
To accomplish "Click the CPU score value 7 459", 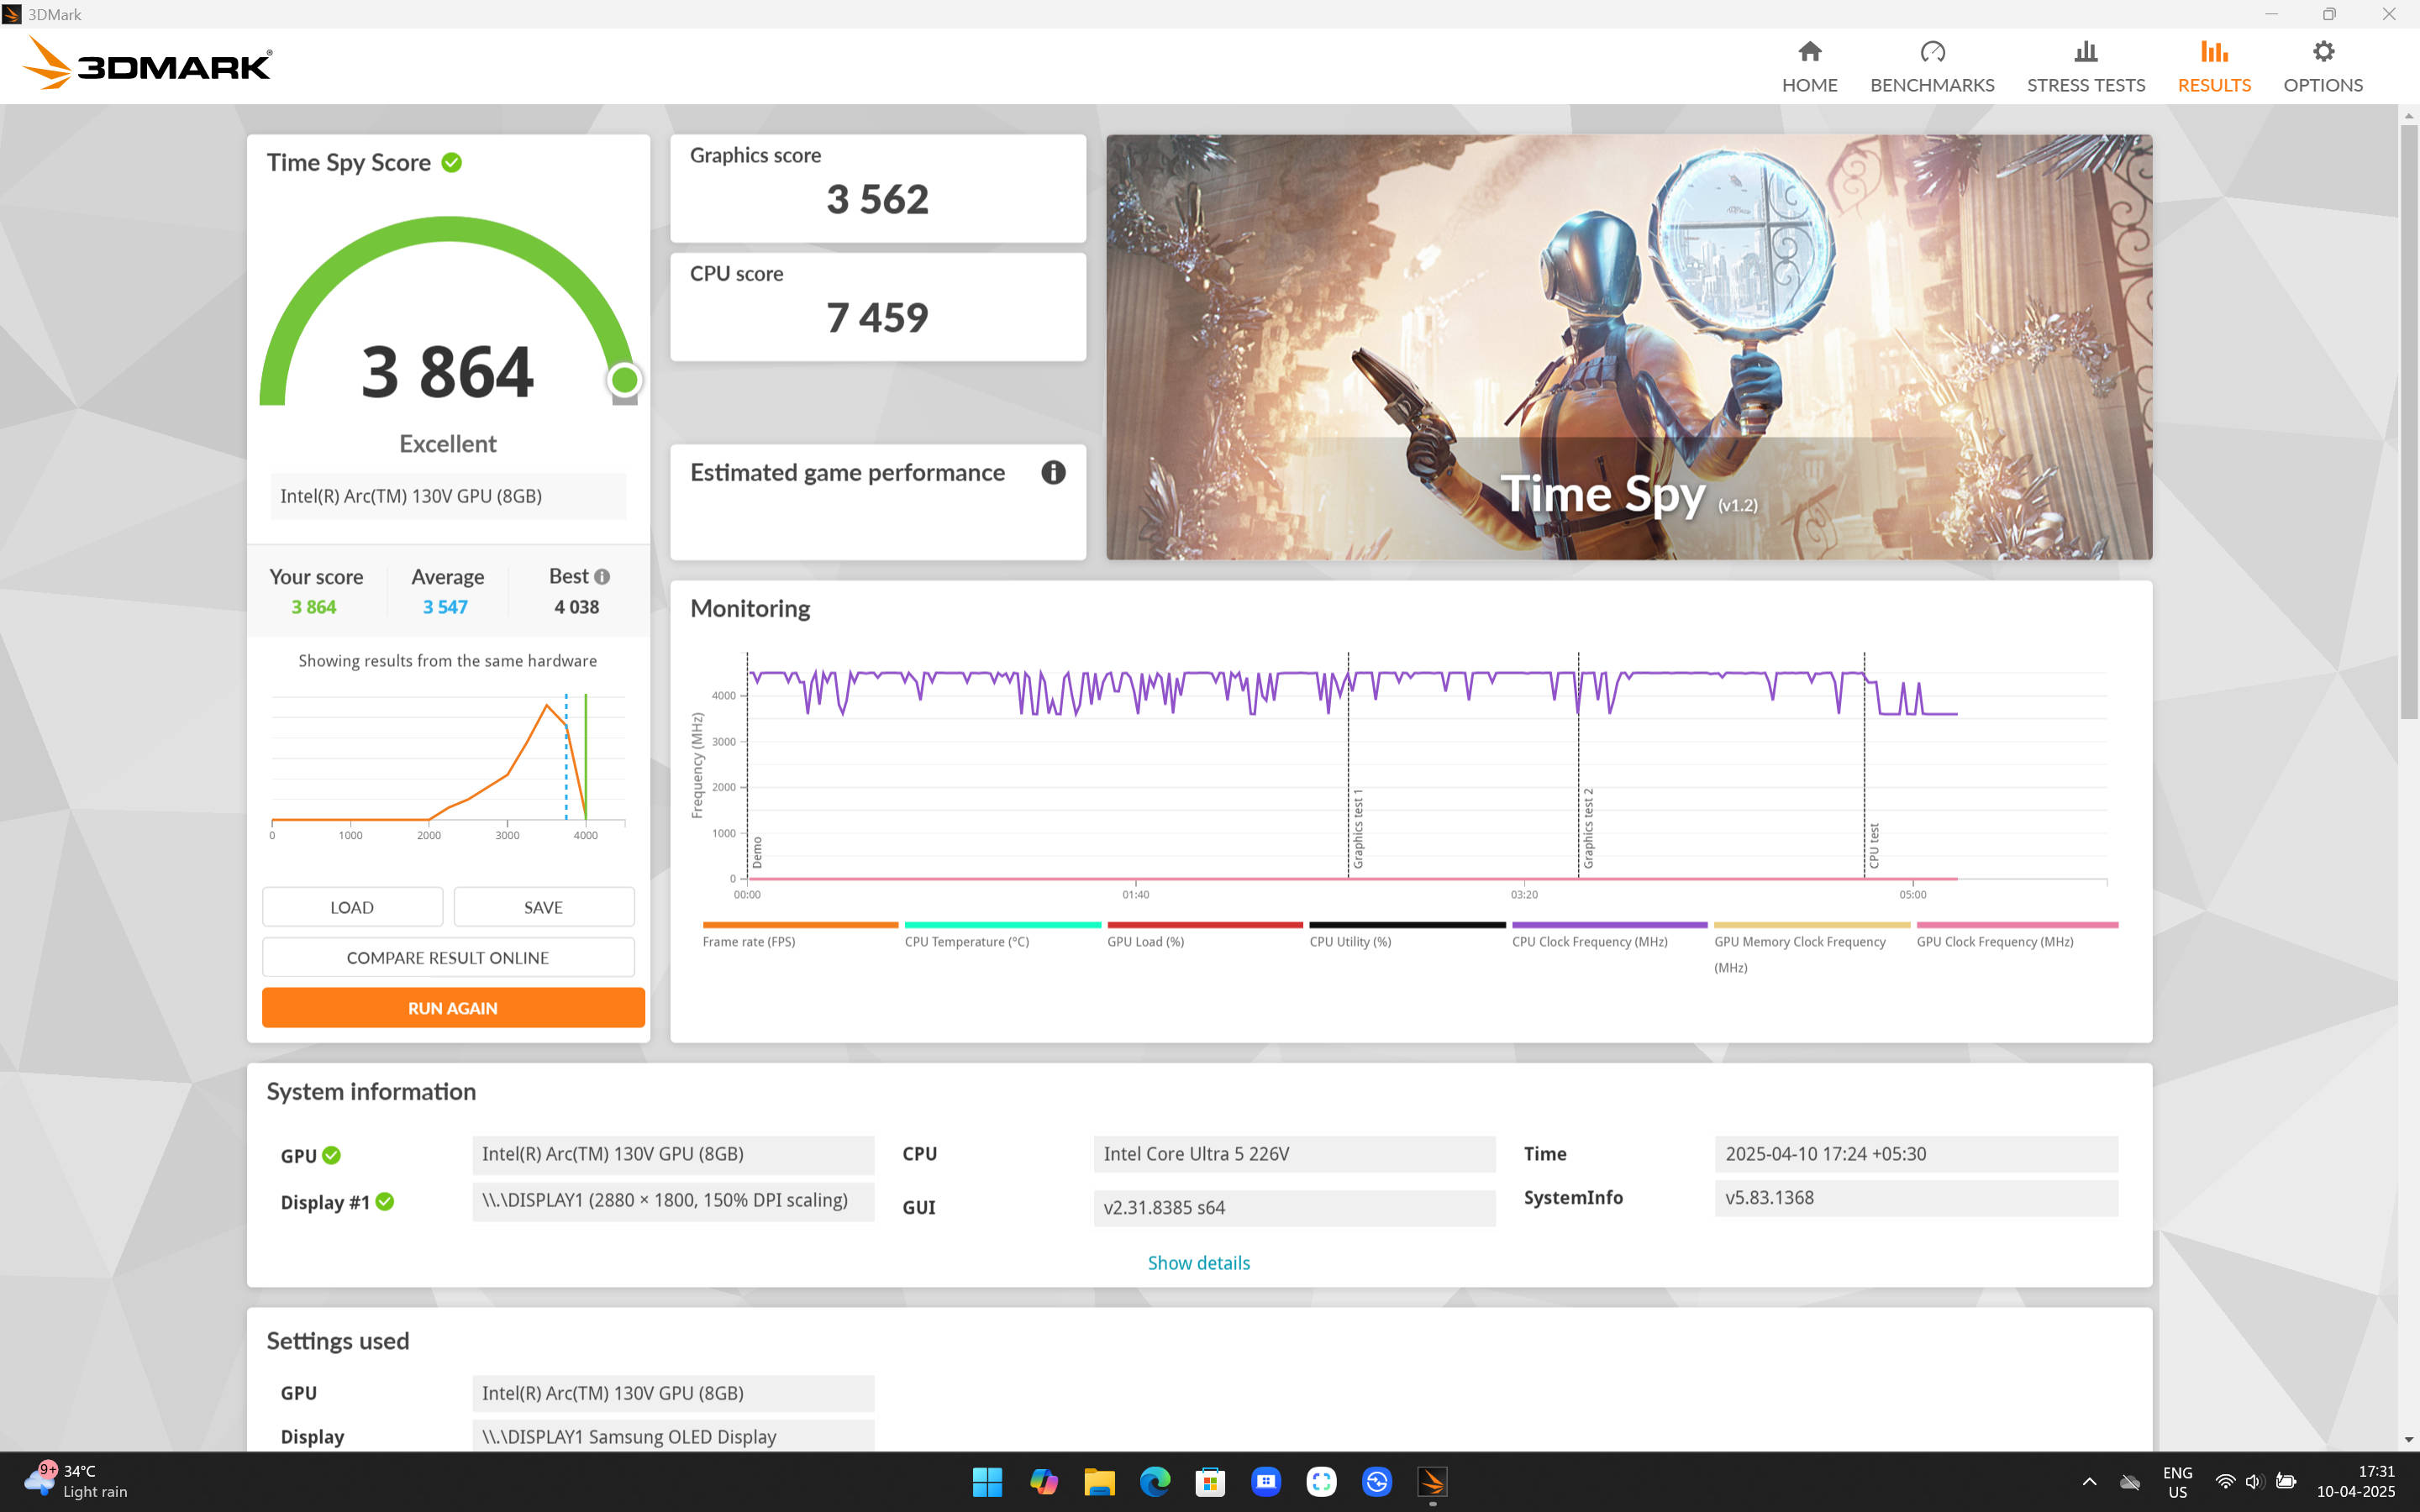I will tap(877, 317).
